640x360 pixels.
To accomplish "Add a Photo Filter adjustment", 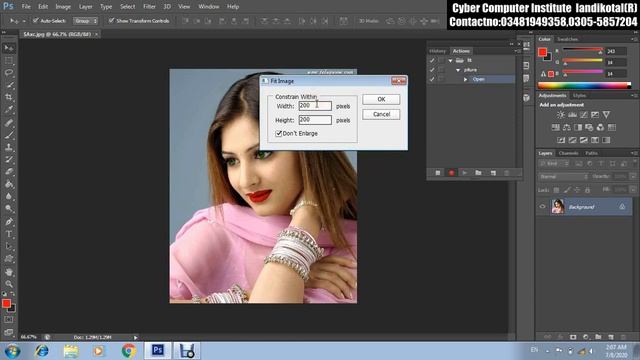I will [x=589, y=127].
